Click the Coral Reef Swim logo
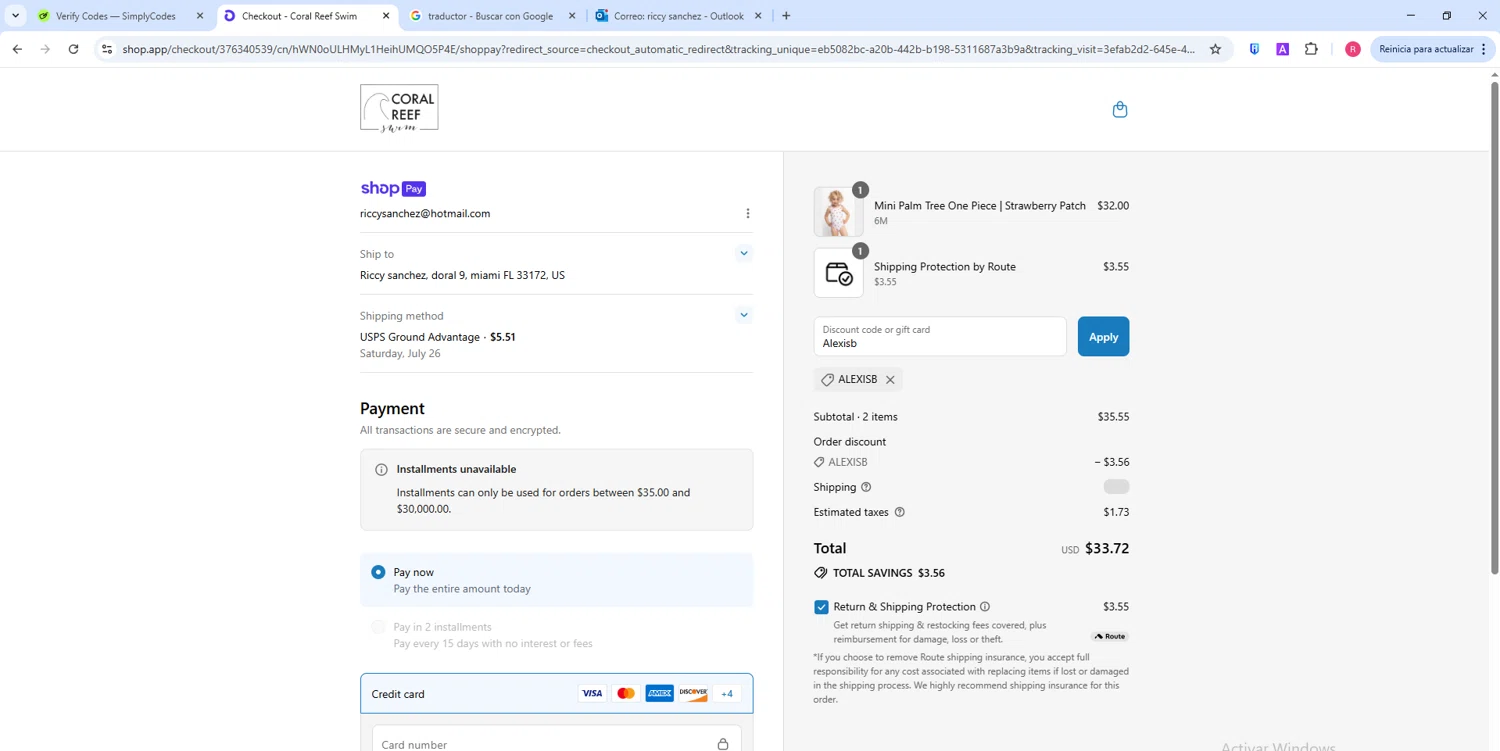Screen dimensions: 1500x751 [399, 108]
